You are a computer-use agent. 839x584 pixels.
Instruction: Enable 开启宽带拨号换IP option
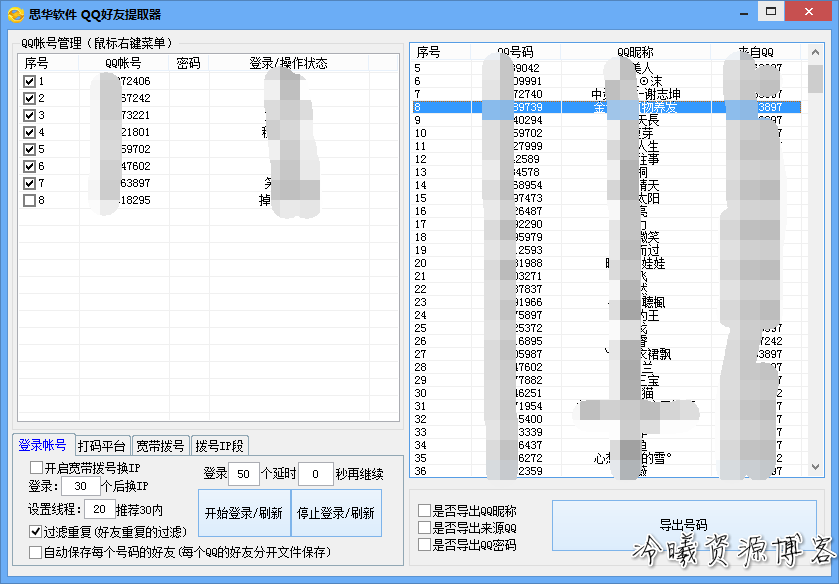(x=36, y=467)
